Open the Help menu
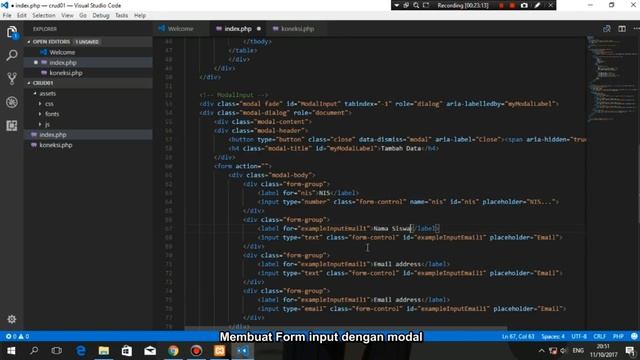The width and height of the screenshot is (640, 360). click(x=140, y=16)
